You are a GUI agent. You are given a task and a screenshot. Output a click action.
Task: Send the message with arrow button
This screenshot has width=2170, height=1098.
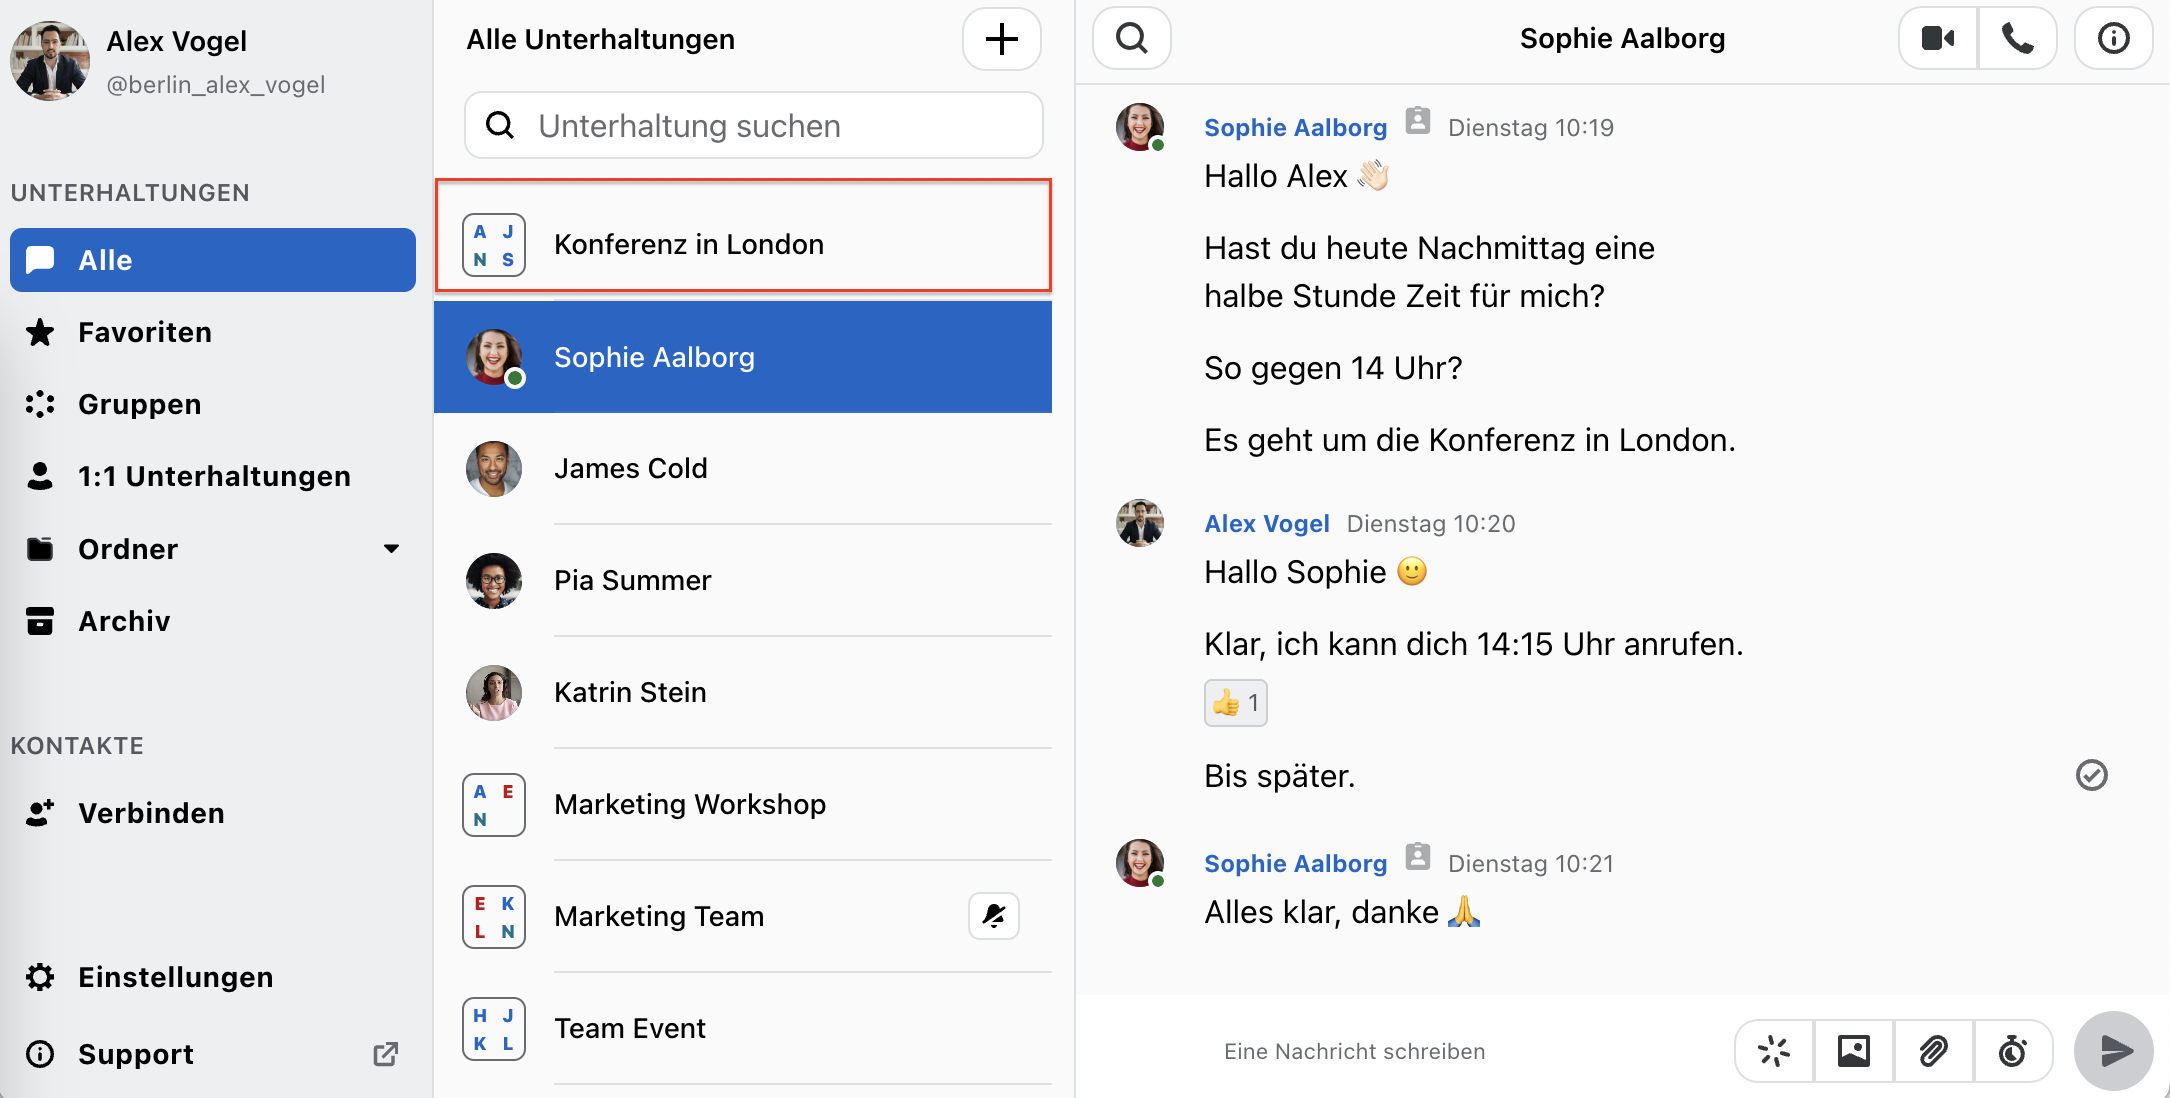(2114, 1051)
